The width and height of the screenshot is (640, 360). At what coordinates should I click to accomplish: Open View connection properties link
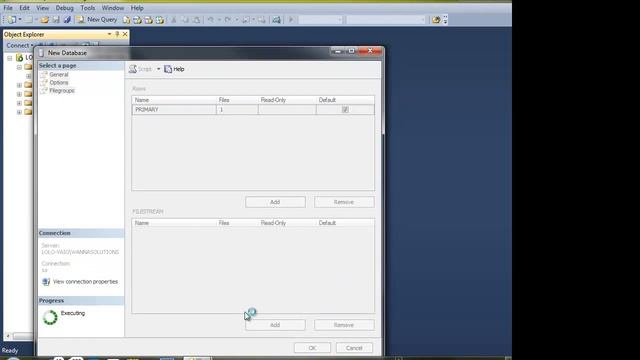[x=85, y=282]
